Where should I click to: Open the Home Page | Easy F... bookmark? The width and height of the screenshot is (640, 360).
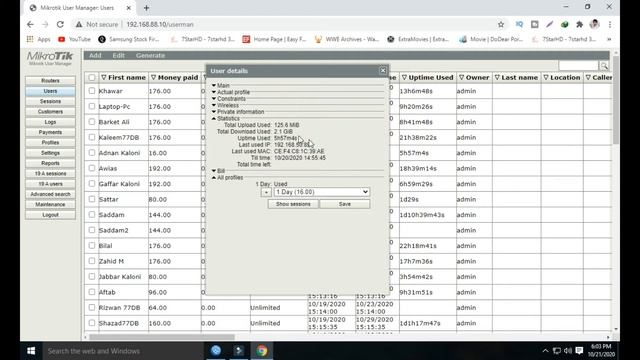point(274,39)
